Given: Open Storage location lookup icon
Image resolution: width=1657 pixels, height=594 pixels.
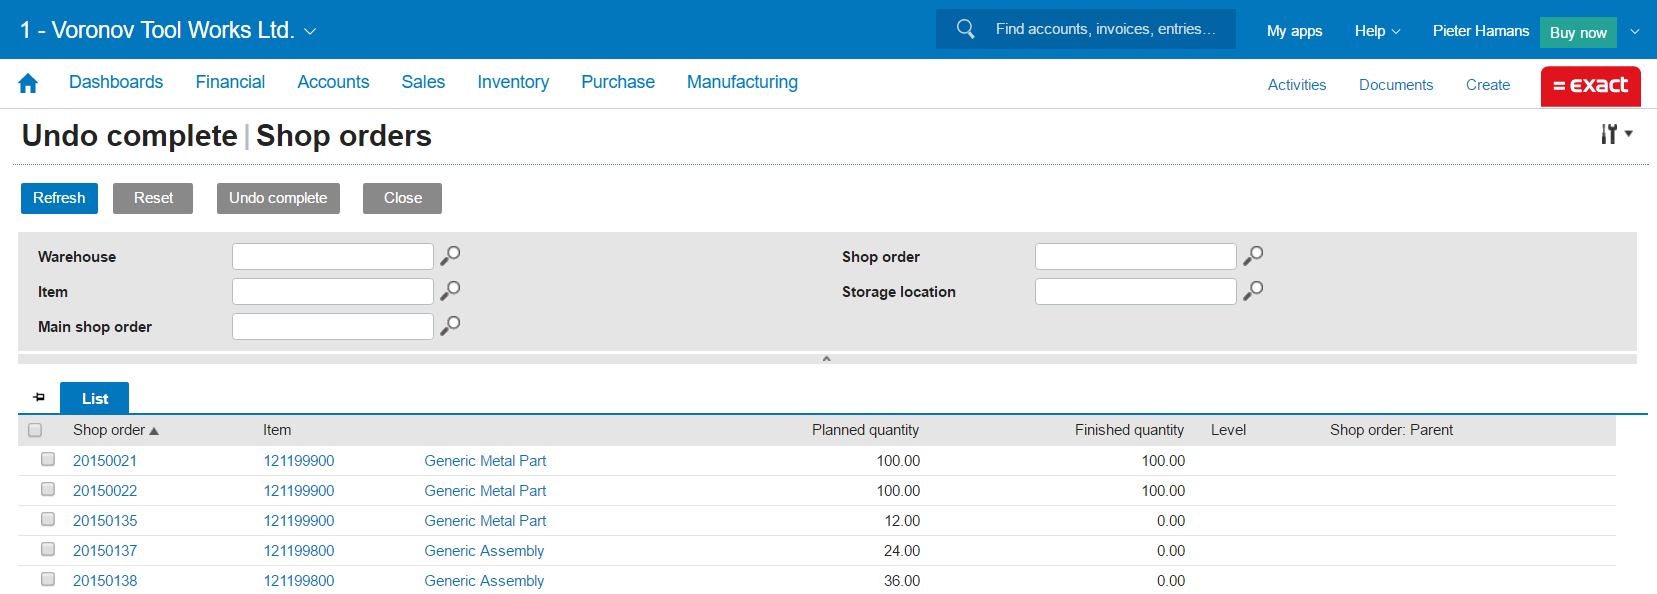Looking at the screenshot, I should tap(1253, 291).
